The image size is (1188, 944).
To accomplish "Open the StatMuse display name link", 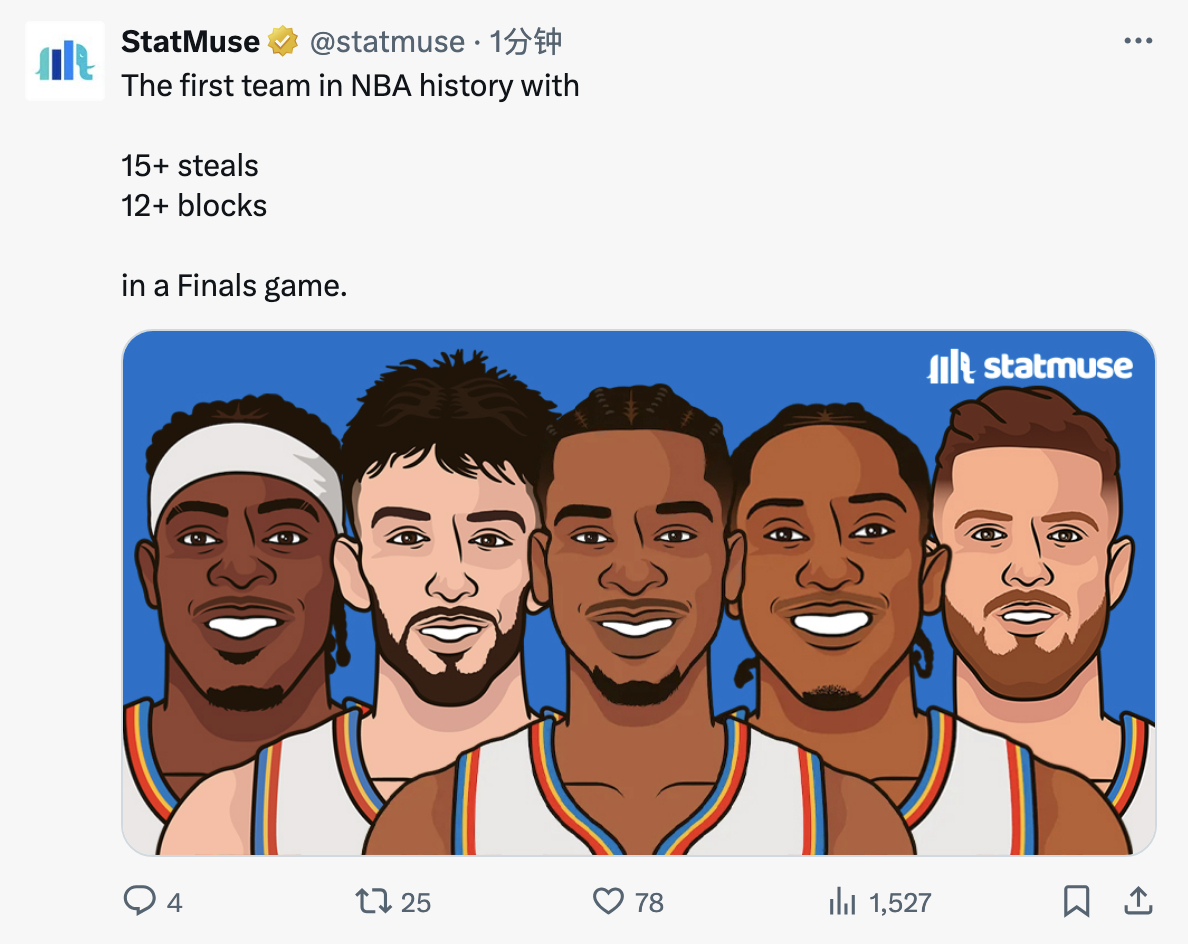I will pyautogui.click(x=190, y=42).
